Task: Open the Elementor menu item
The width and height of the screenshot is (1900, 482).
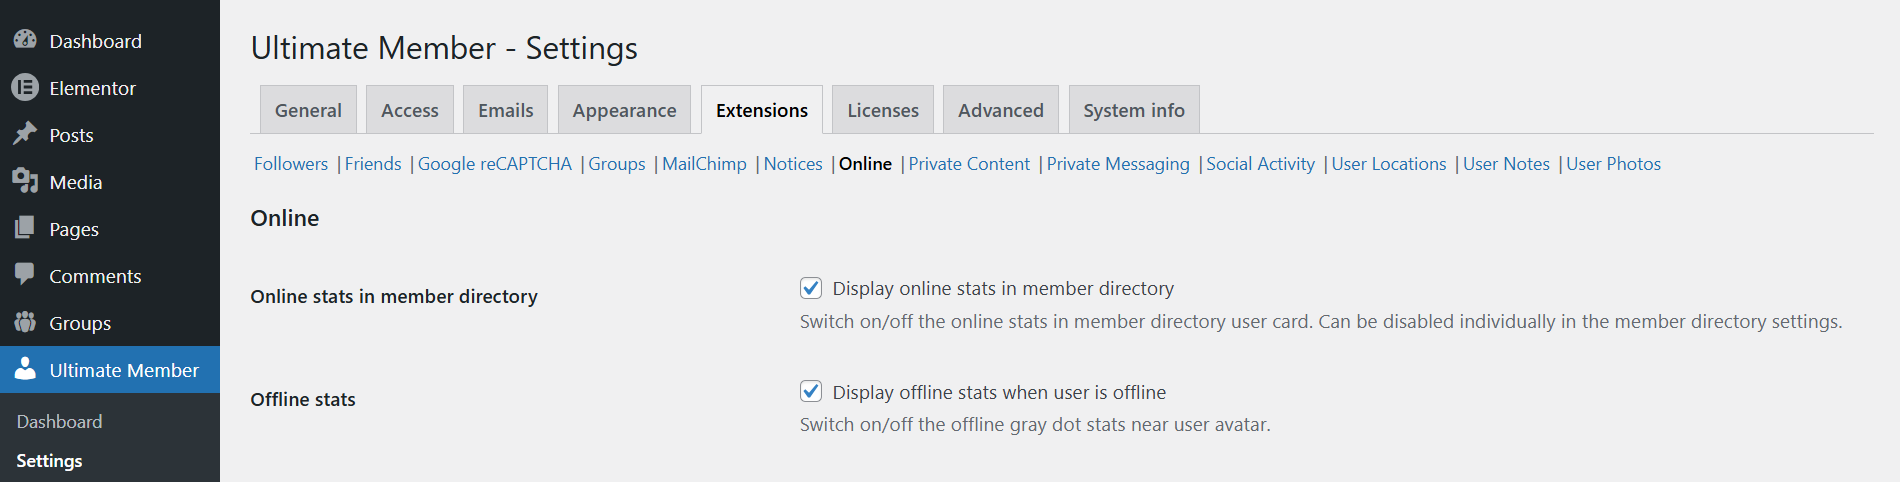Action: coord(110,88)
